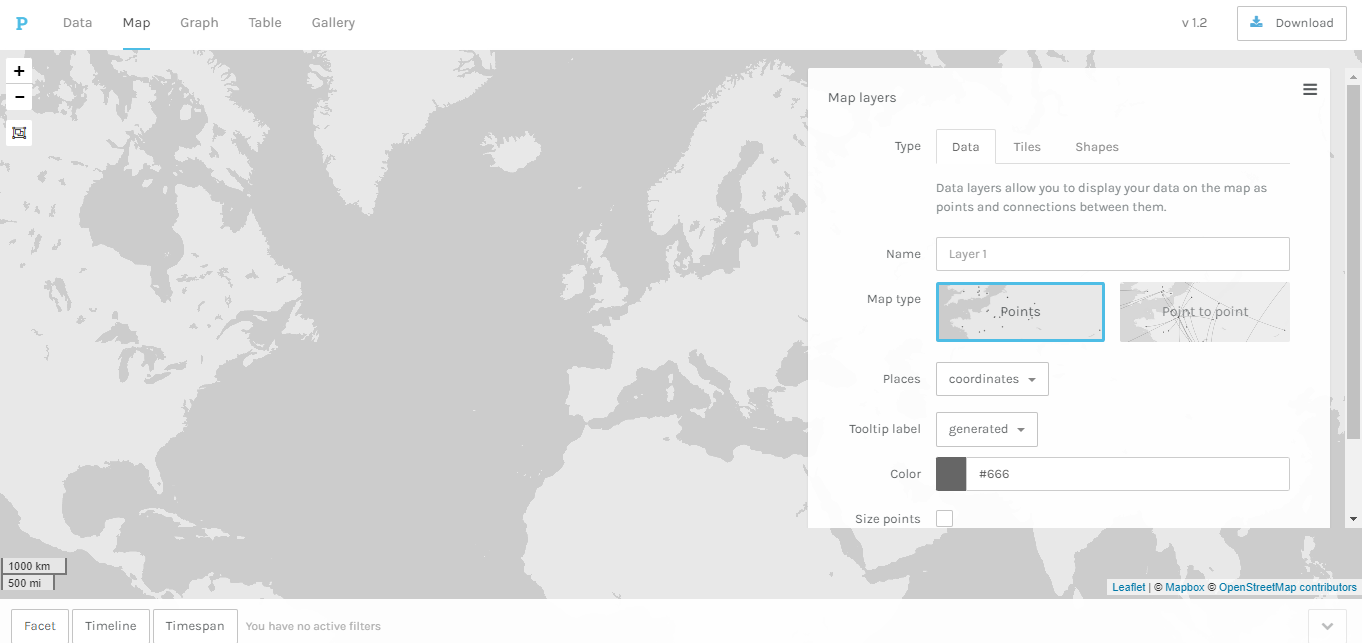Open the Gallery view
Viewport: 1362px width, 643px height.
(x=333, y=23)
